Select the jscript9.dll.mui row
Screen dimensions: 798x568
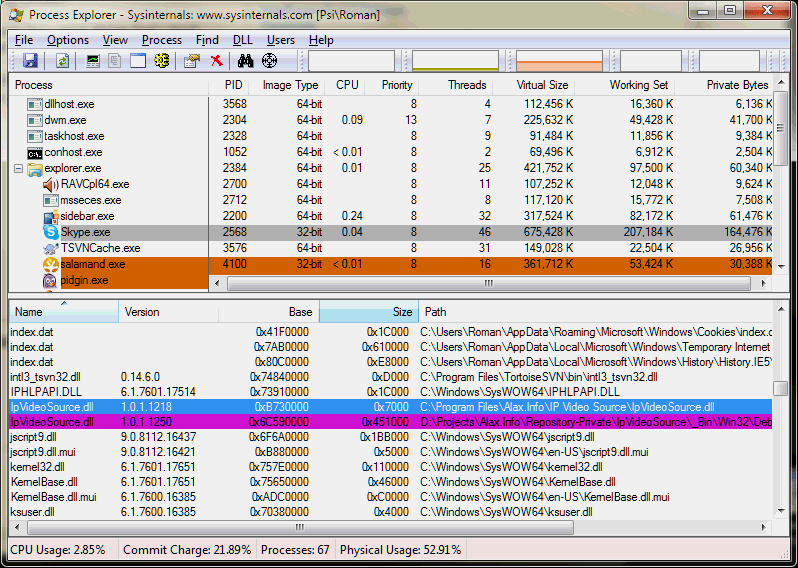(390, 451)
